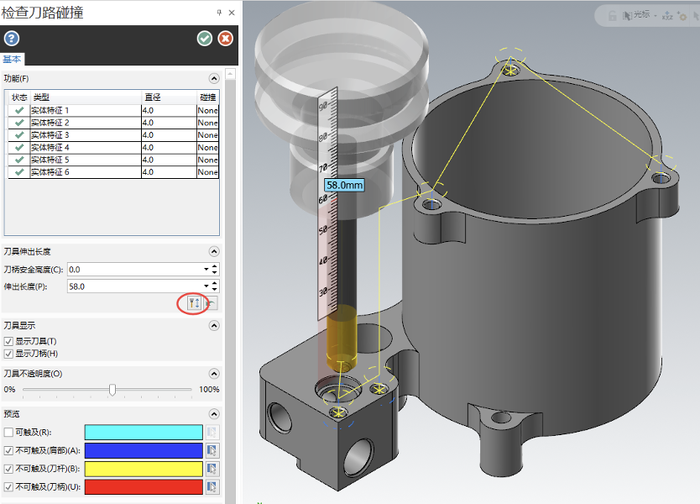
Task: Pin the 检查刀路碰撞 panel with the pushpin icon
Action: click(x=219, y=12)
